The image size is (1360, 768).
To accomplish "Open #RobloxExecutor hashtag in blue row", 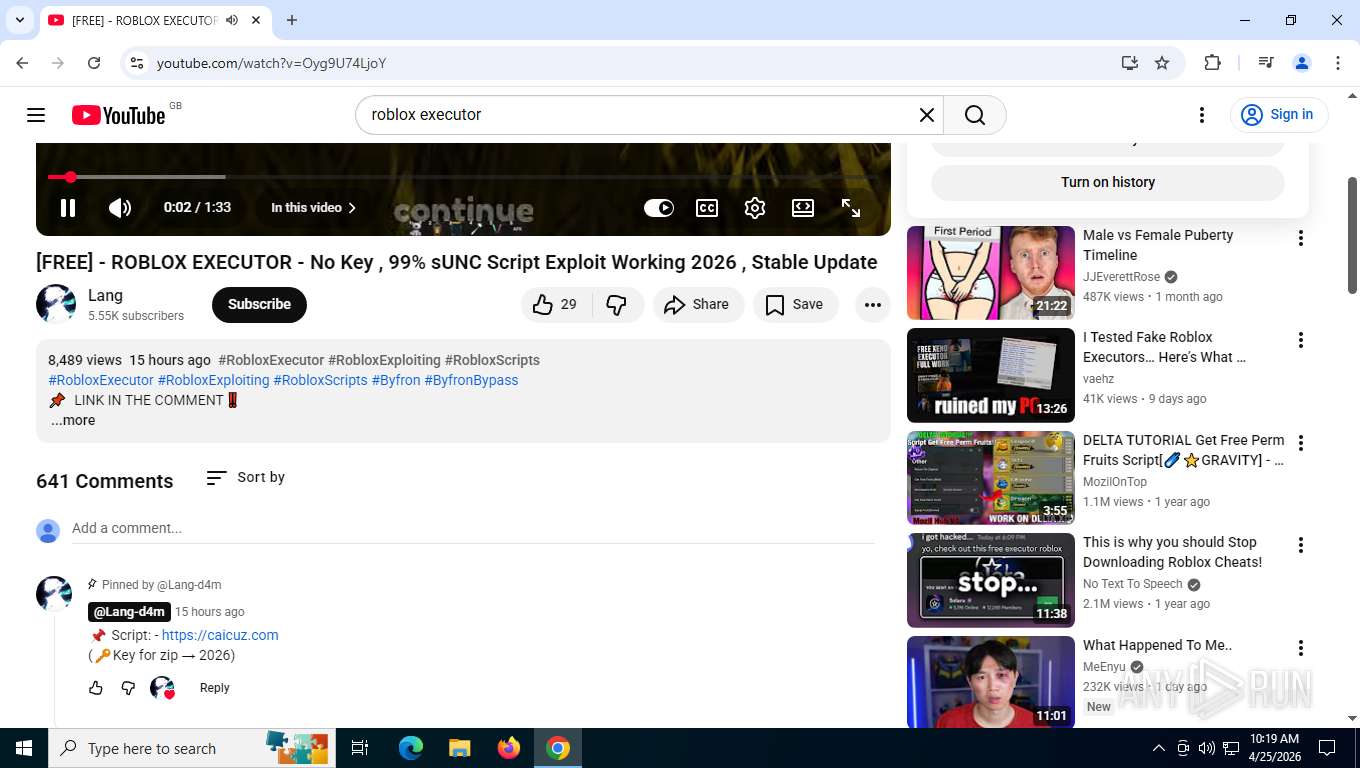I will pos(101,380).
